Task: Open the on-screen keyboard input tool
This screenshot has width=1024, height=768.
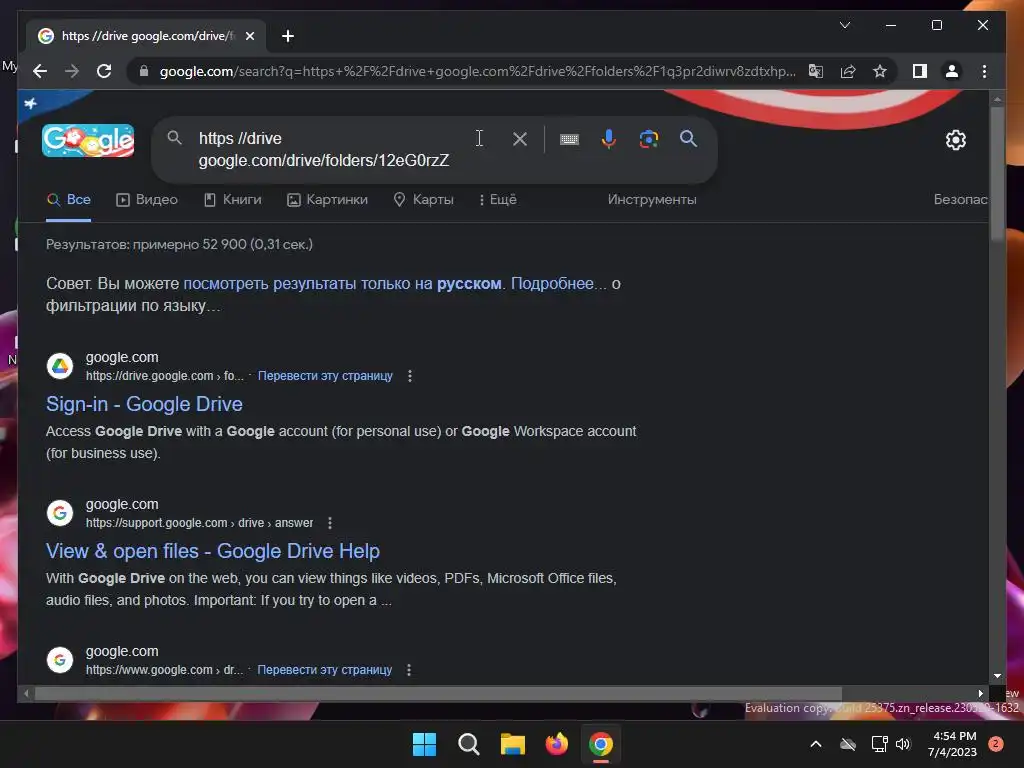Action: (569, 139)
